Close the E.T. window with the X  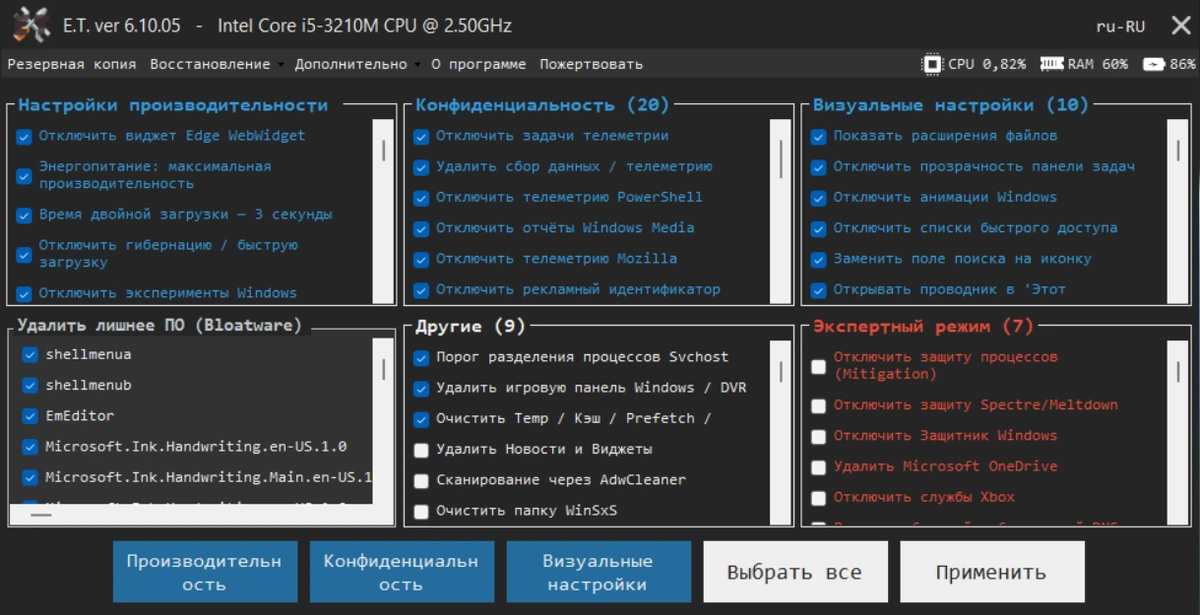point(1180,26)
